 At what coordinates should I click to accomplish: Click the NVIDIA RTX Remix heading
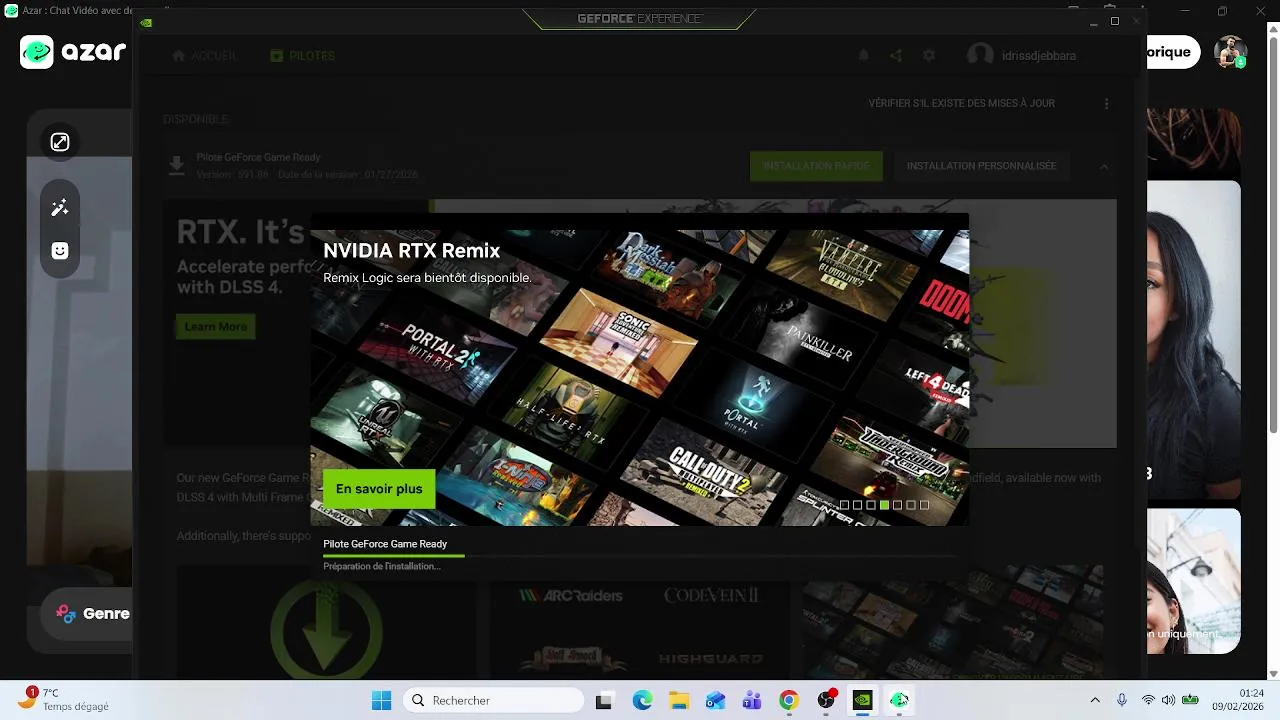pos(411,251)
